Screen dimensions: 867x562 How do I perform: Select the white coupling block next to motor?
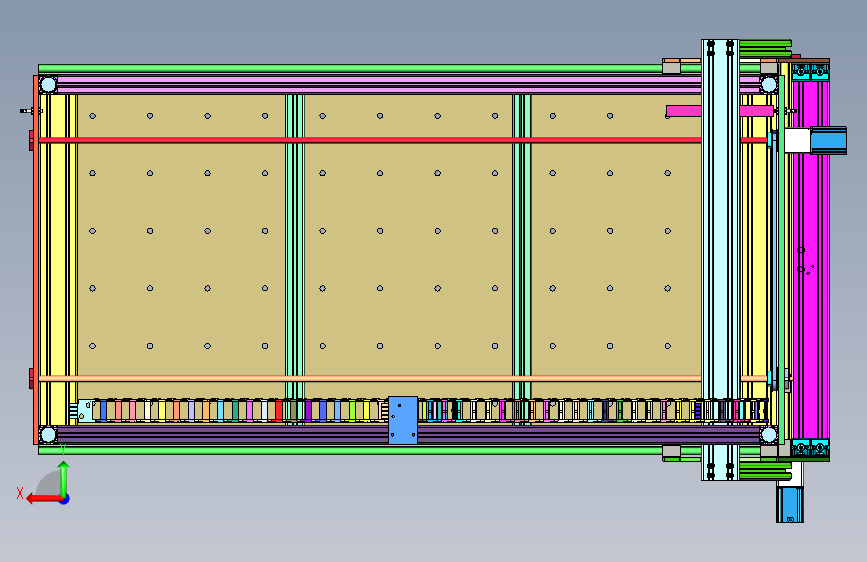point(797,140)
